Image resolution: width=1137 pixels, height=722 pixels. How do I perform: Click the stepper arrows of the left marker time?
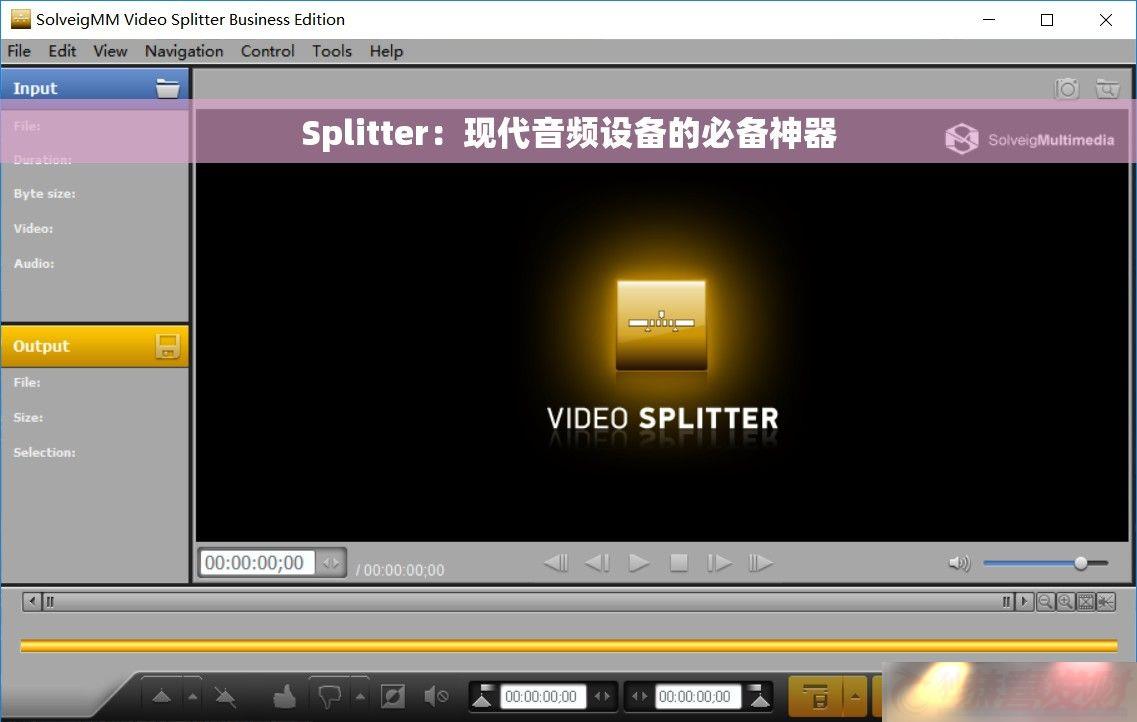pos(602,697)
